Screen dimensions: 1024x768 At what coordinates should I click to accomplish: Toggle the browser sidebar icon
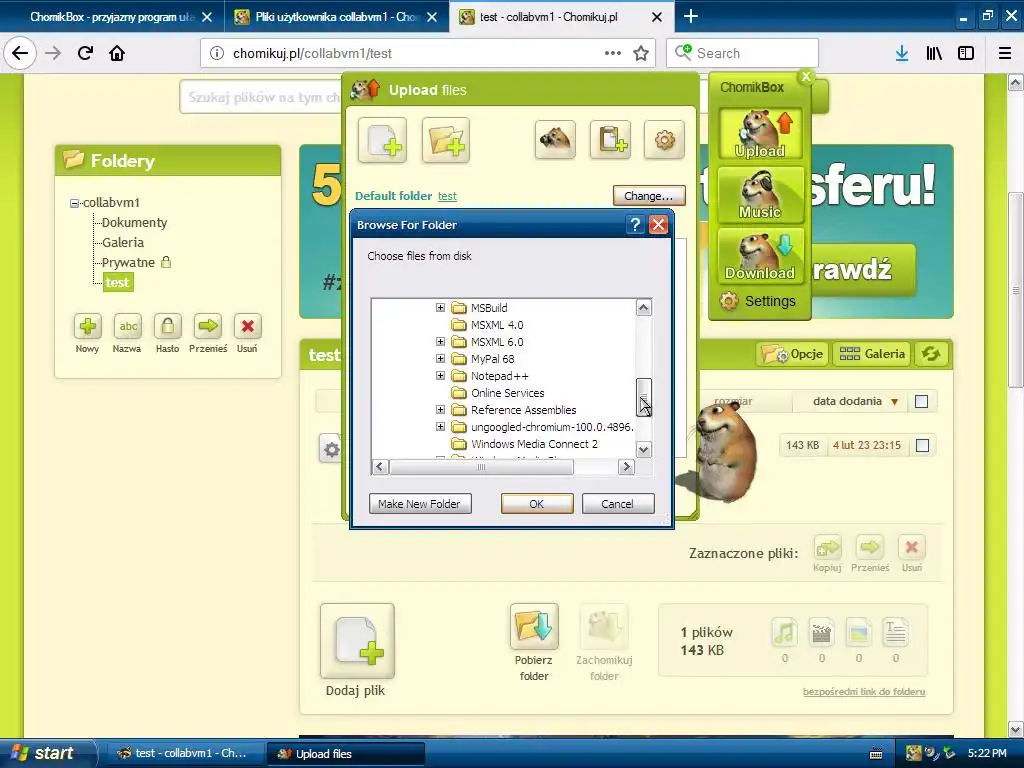966,54
